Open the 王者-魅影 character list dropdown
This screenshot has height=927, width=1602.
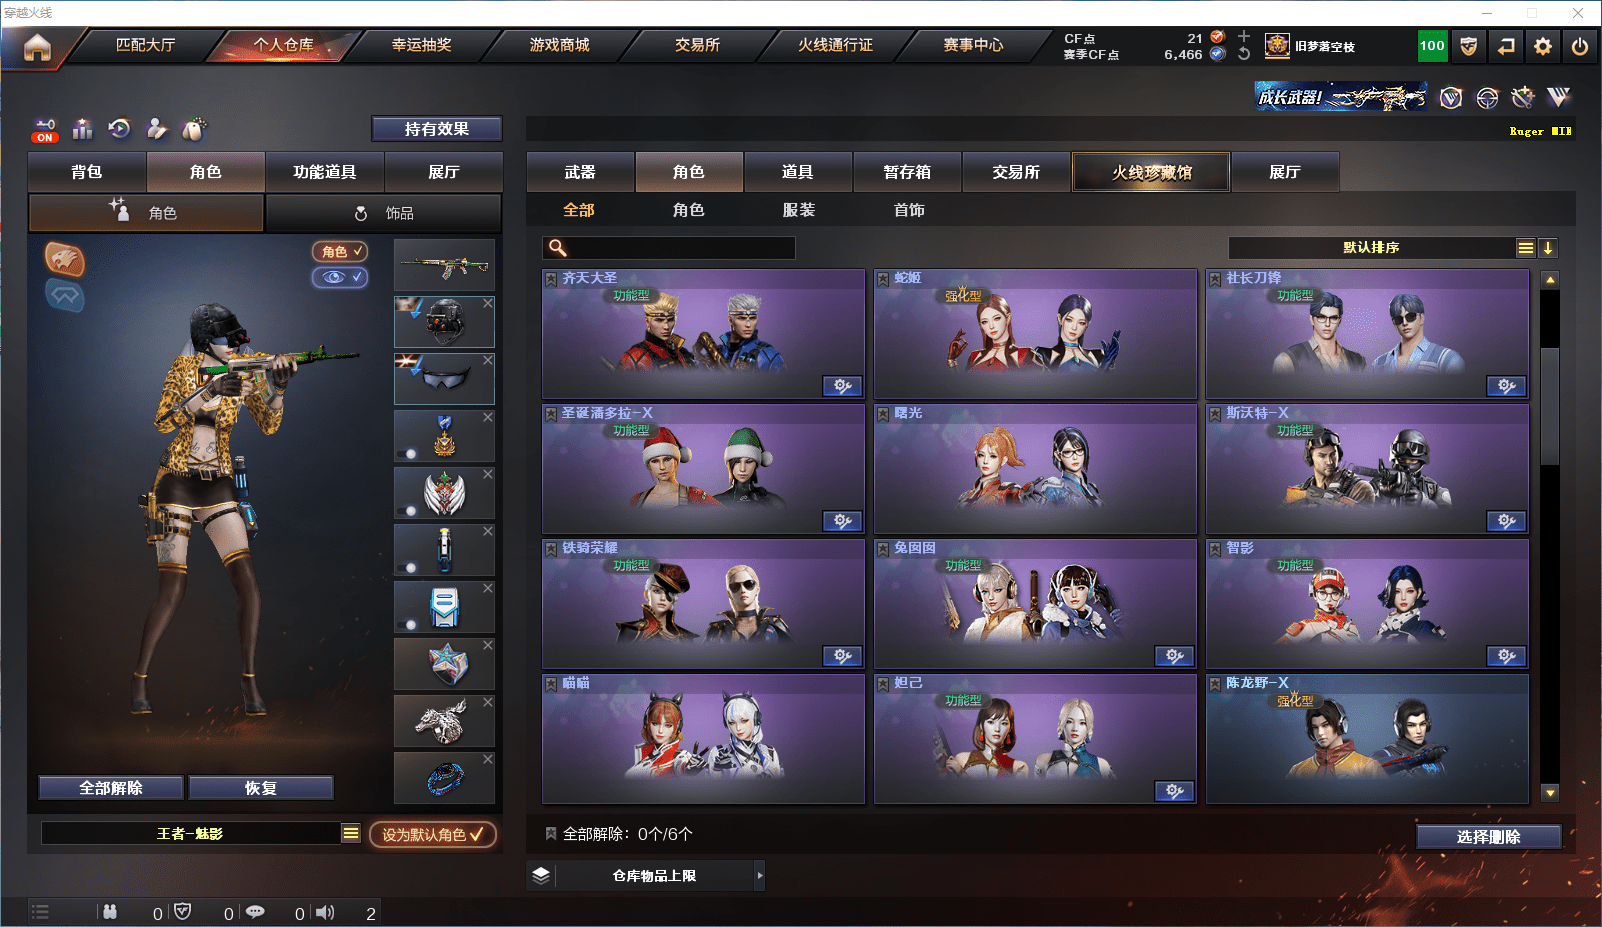(351, 833)
